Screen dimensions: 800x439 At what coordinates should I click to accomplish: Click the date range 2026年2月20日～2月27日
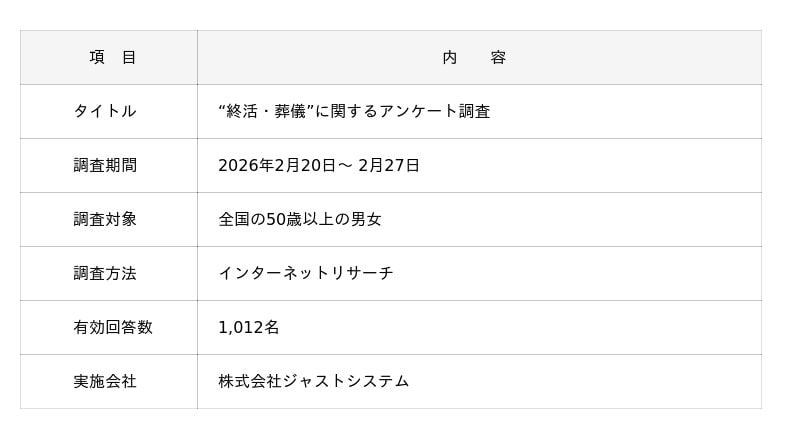pyautogui.click(x=319, y=165)
